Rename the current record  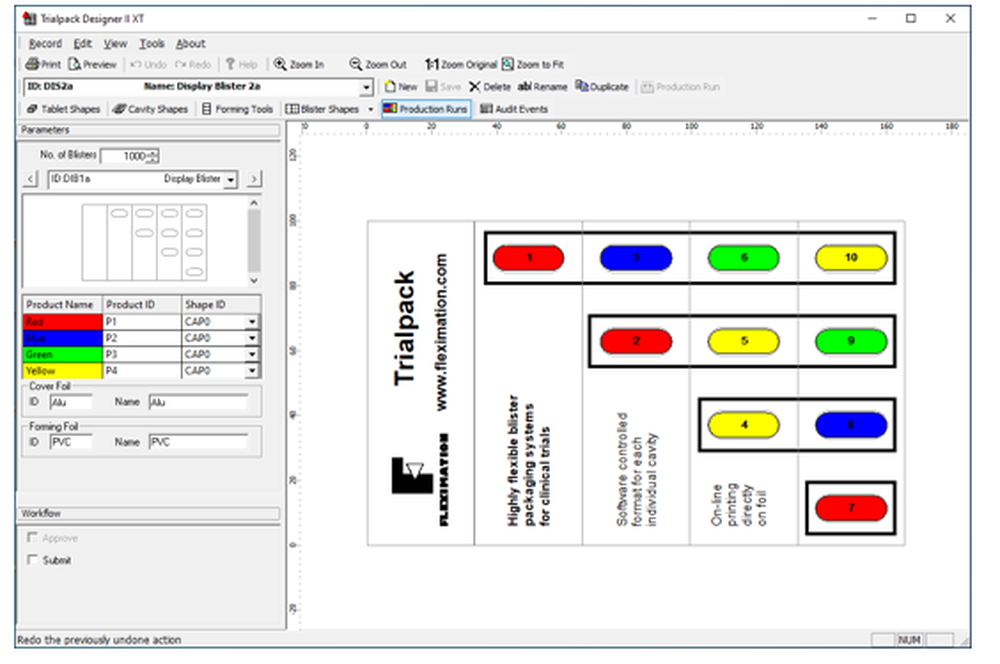pyautogui.click(x=542, y=87)
